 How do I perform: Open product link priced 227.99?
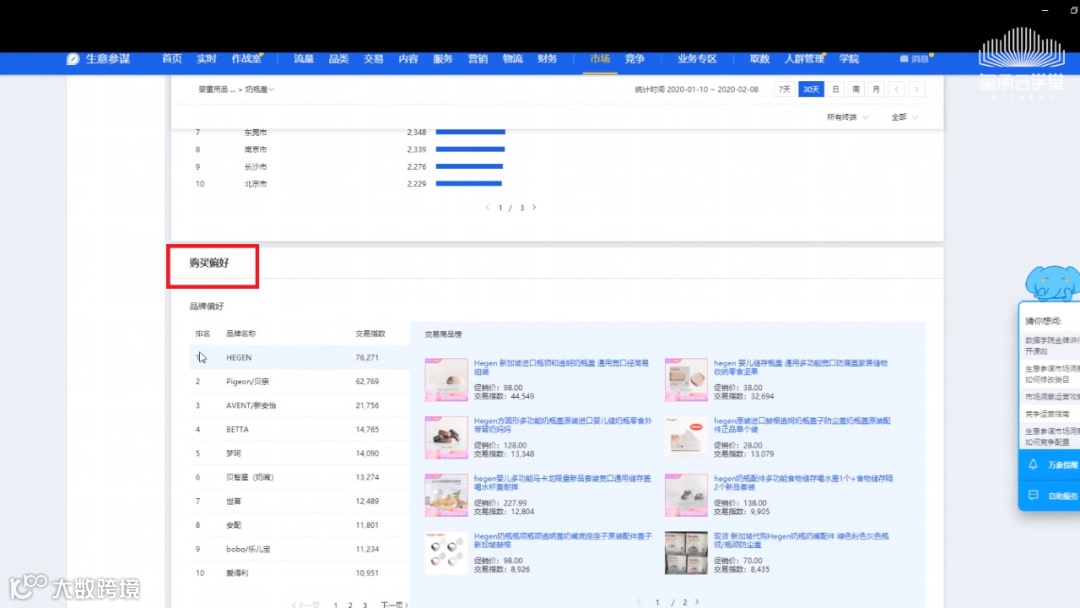[x=562, y=483]
